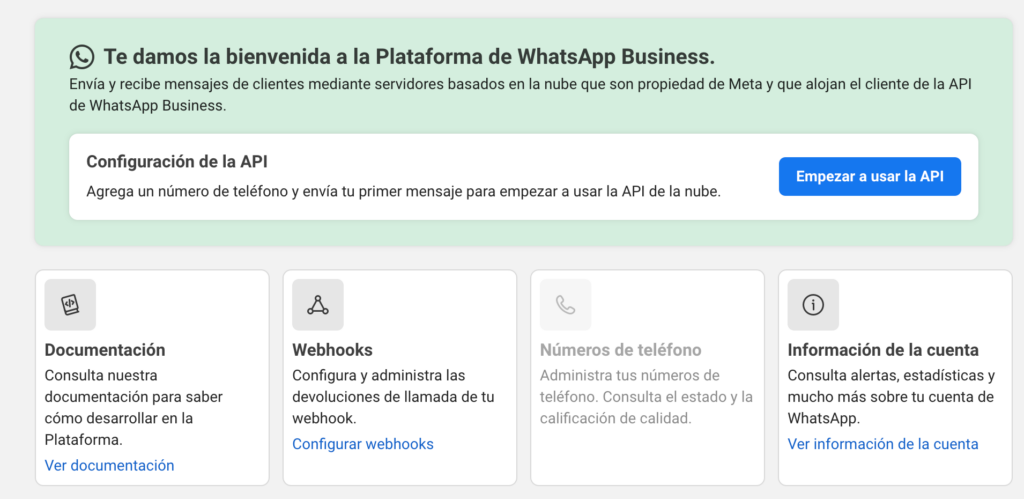Click the phone handset icon
Image resolution: width=1024 pixels, height=499 pixels.
pyautogui.click(x=565, y=305)
